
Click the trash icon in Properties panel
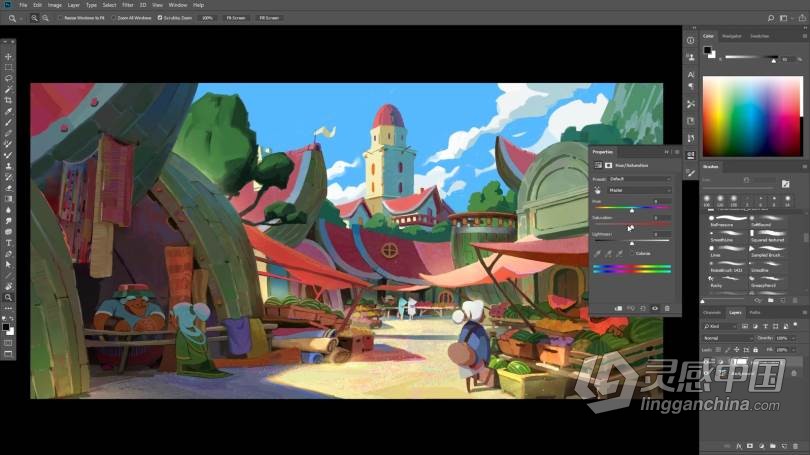[x=667, y=308]
